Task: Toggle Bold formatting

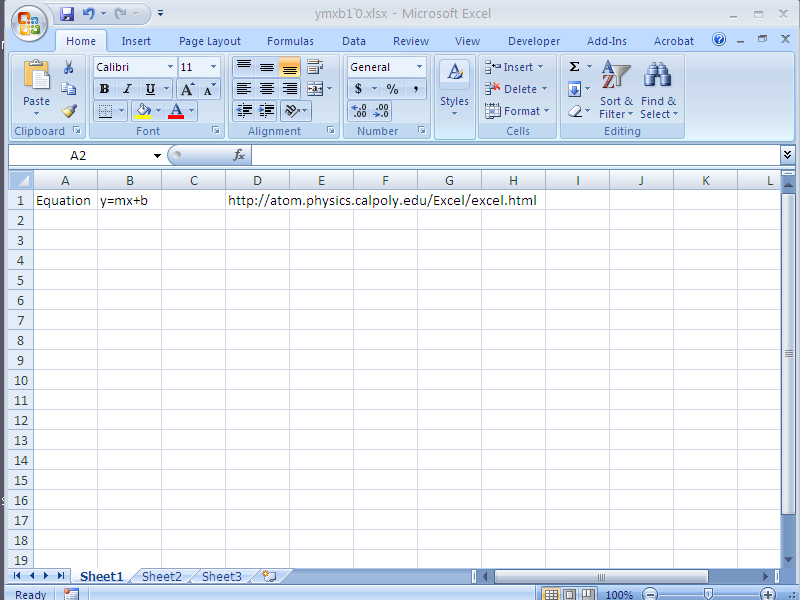Action: click(x=104, y=89)
